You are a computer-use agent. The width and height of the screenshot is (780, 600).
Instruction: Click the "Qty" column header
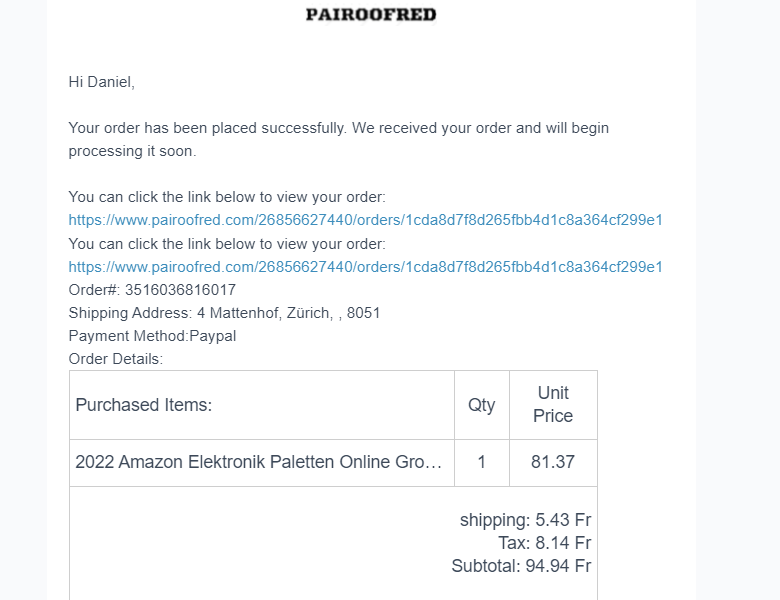tap(482, 405)
